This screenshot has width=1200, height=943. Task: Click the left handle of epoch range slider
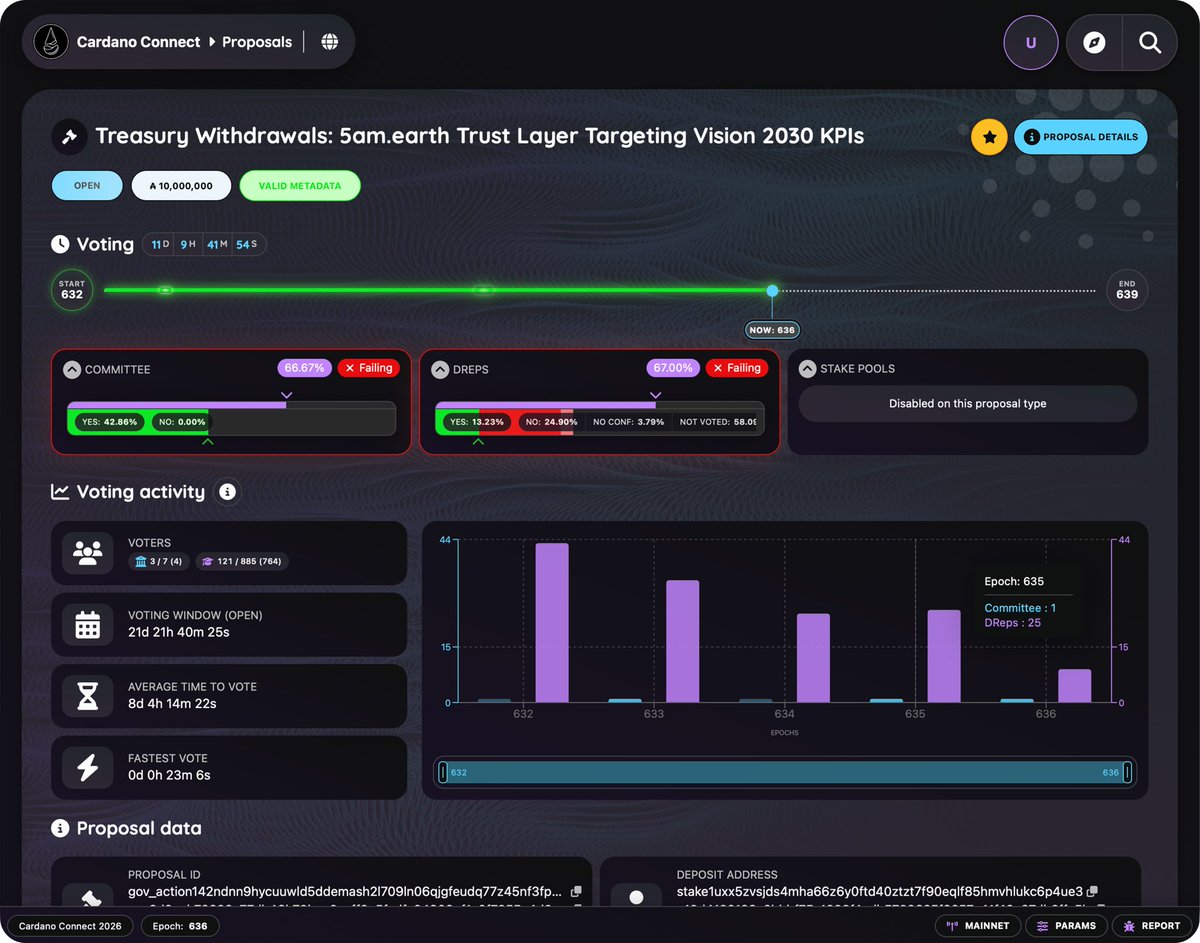click(443, 772)
